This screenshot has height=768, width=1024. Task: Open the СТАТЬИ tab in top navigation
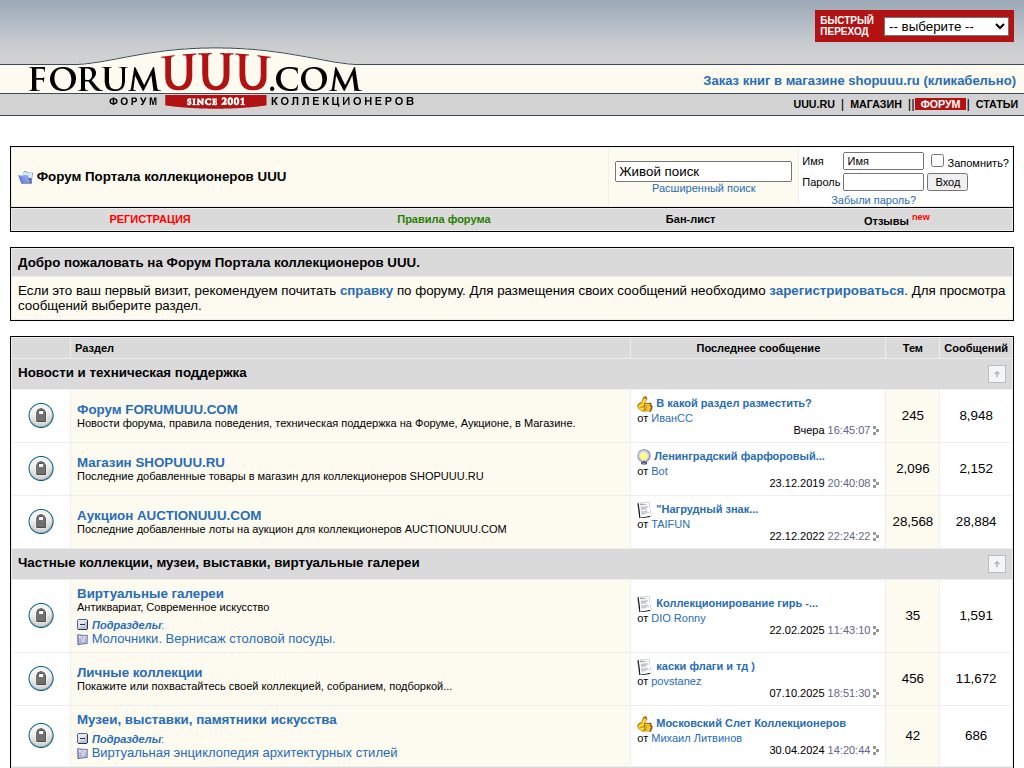(996, 104)
